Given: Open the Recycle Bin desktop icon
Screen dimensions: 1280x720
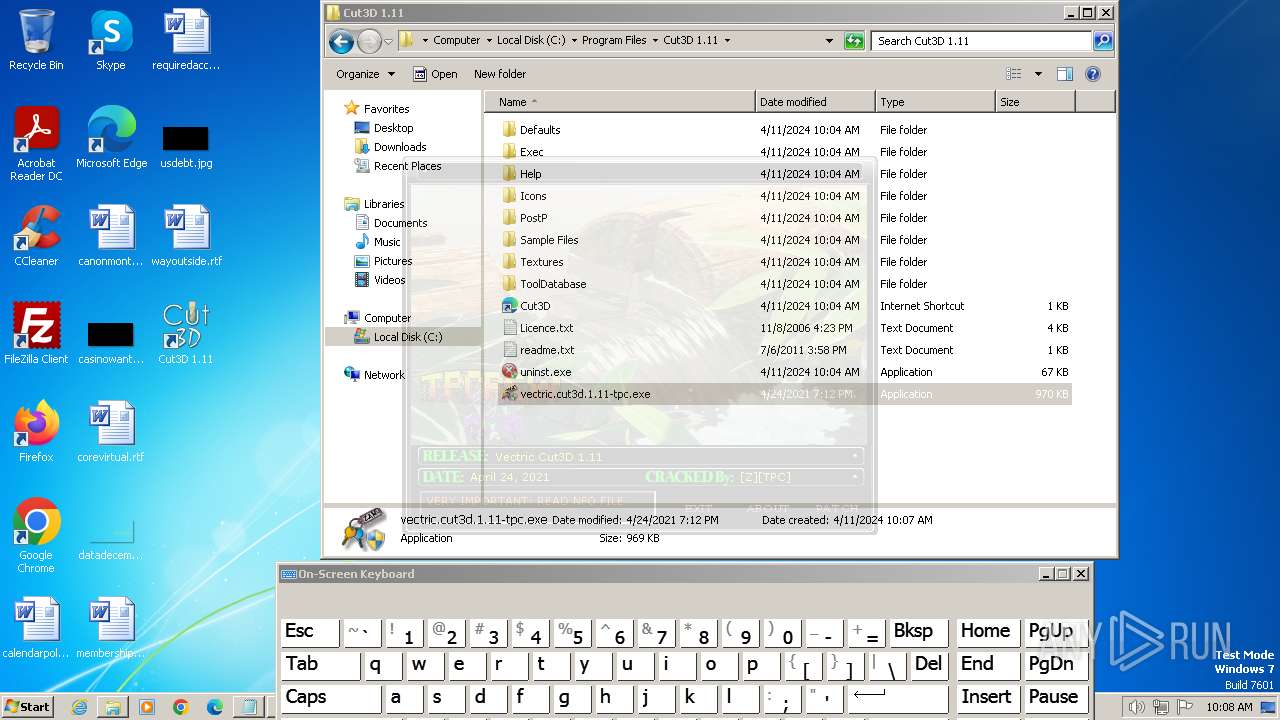Looking at the screenshot, I should (x=36, y=40).
